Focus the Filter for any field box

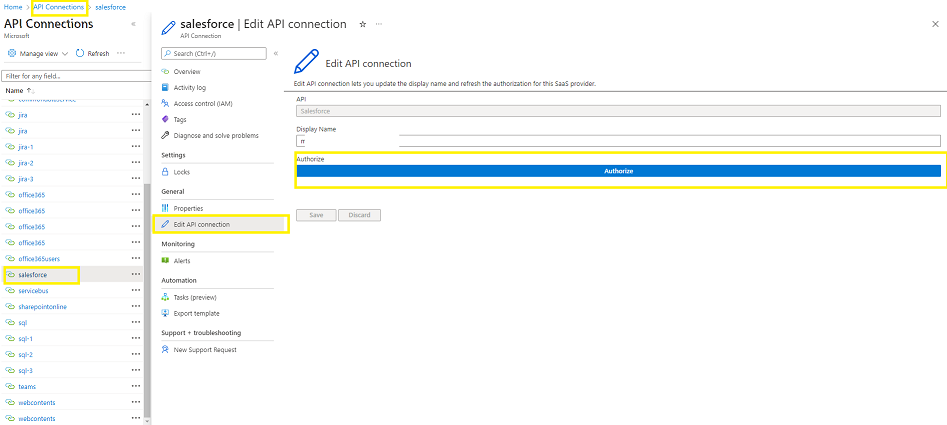click(x=76, y=76)
